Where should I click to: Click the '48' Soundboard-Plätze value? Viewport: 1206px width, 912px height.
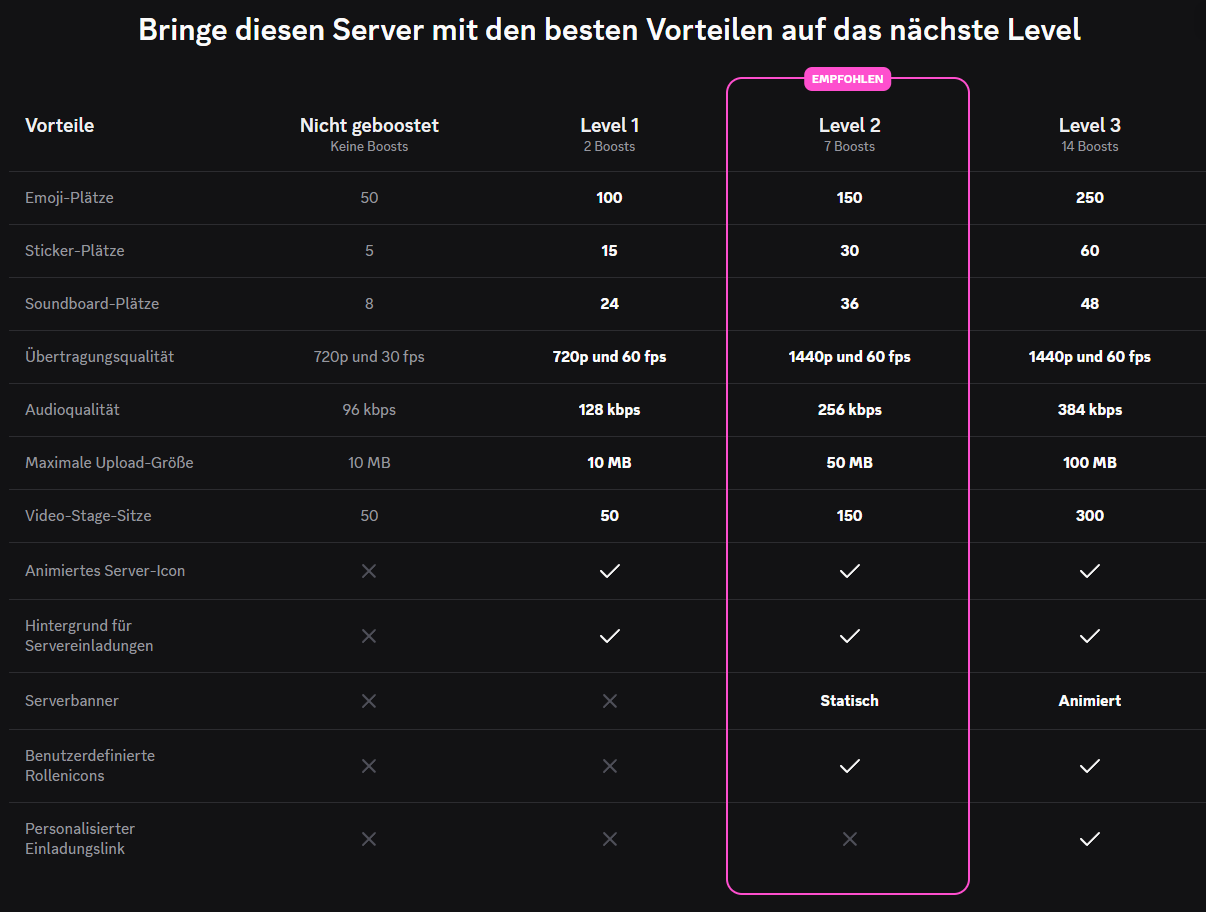click(1090, 304)
